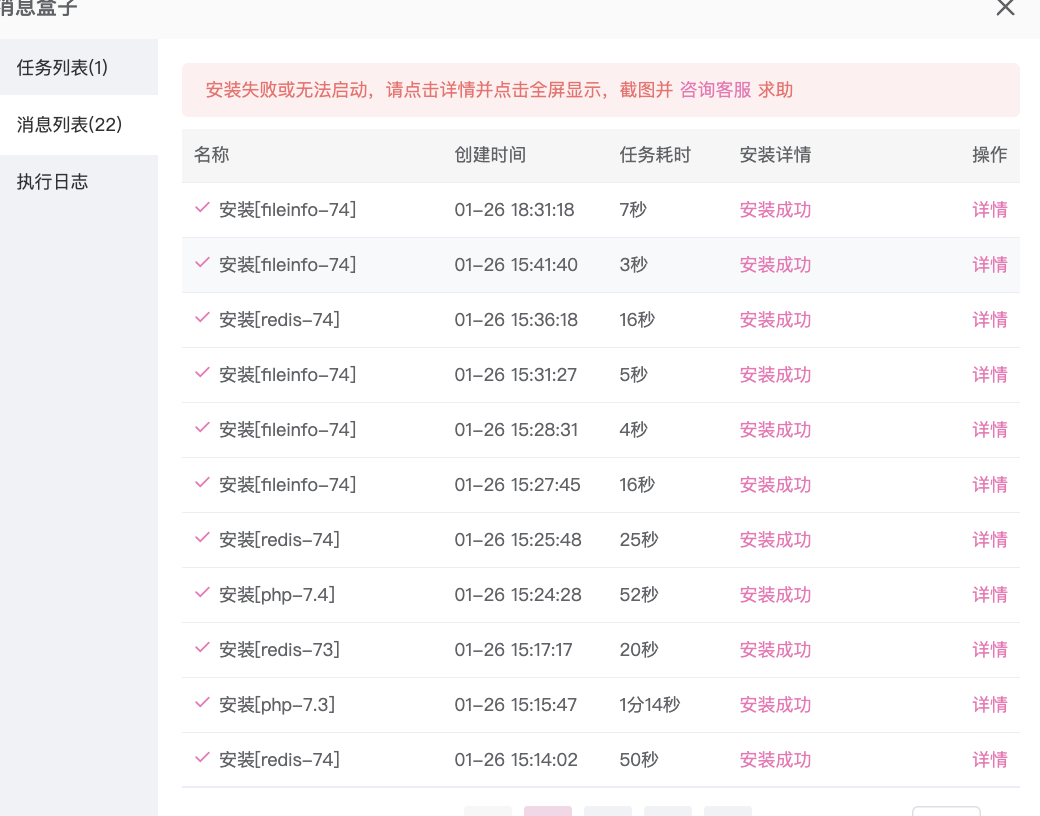The height and width of the screenshot is (816, 1040).
Task: Click the check icon beside 安装[redis-73]
Action: [202, 649]
